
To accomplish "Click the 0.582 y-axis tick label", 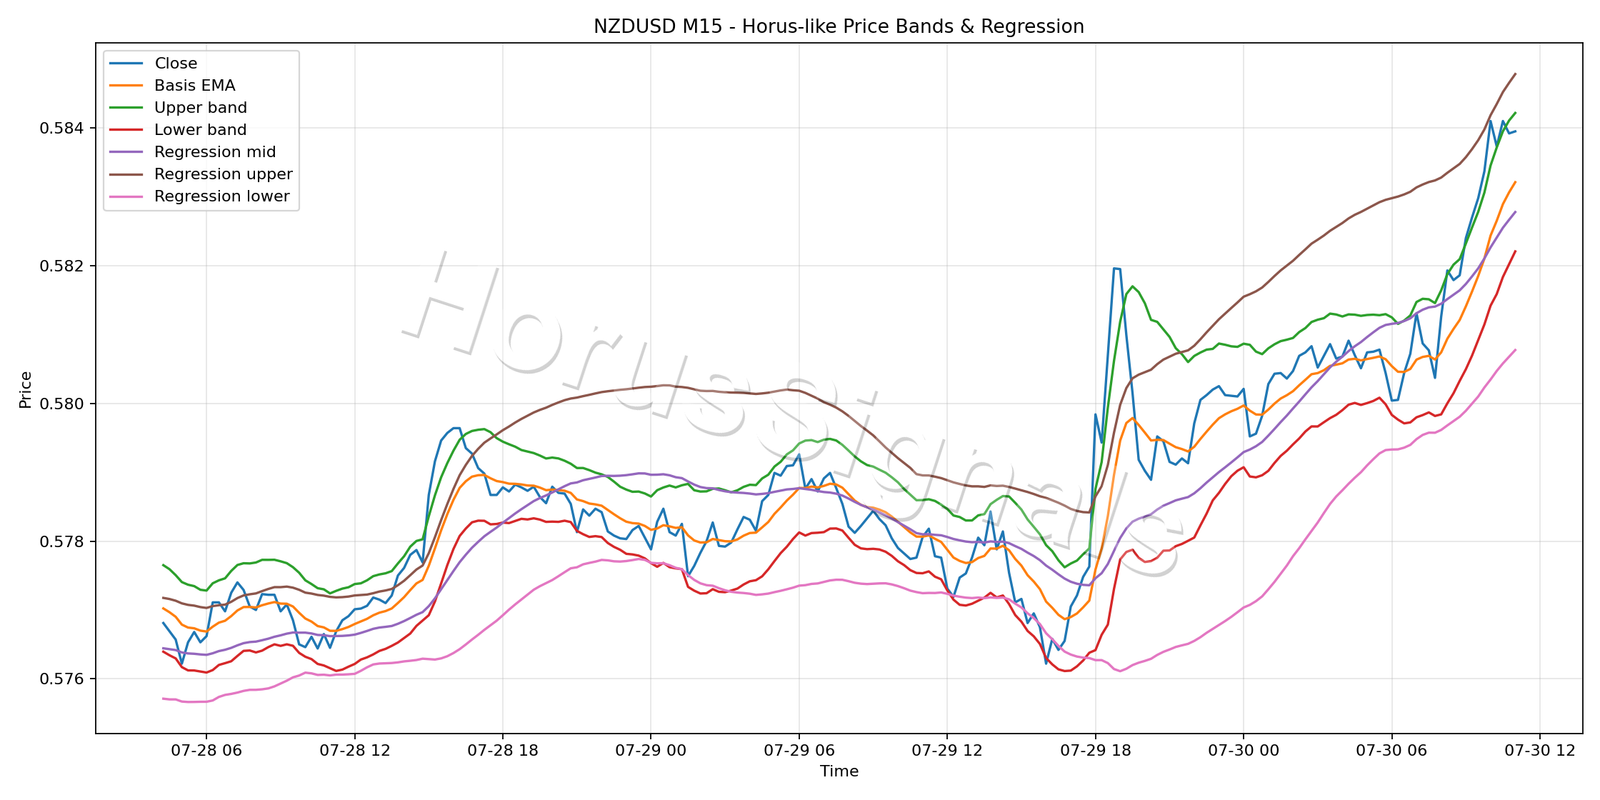I will 62,266.
